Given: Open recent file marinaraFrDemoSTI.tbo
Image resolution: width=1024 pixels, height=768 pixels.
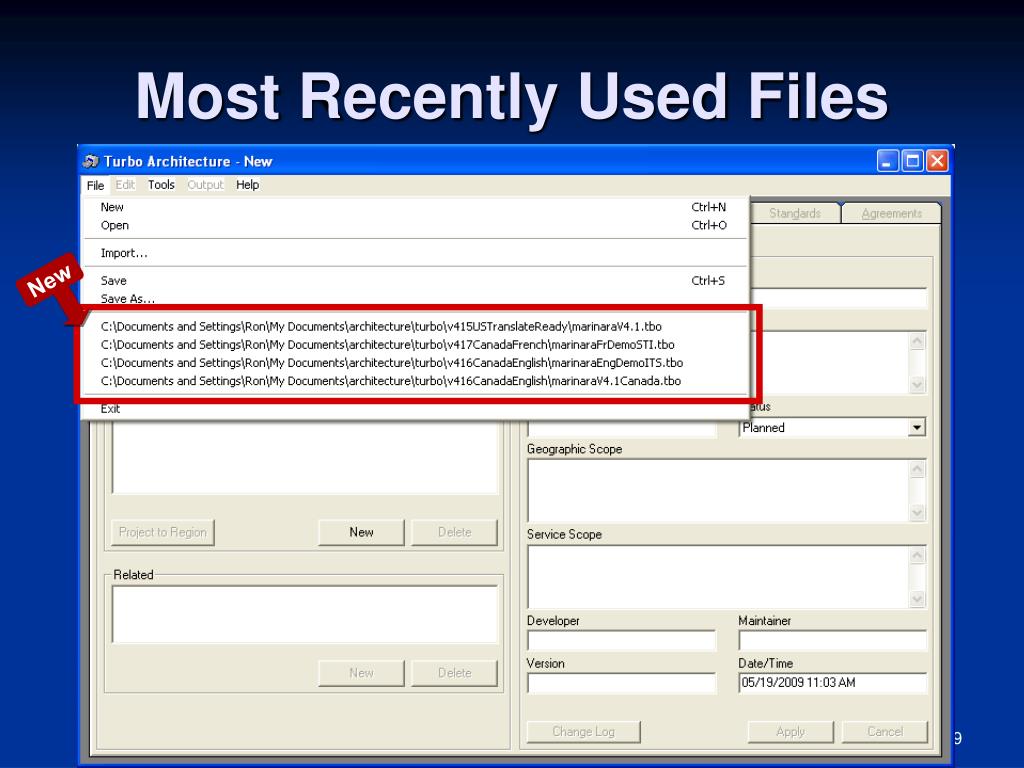Looking at the screenshot, I should pyautogui.click(x=414, y=345).
